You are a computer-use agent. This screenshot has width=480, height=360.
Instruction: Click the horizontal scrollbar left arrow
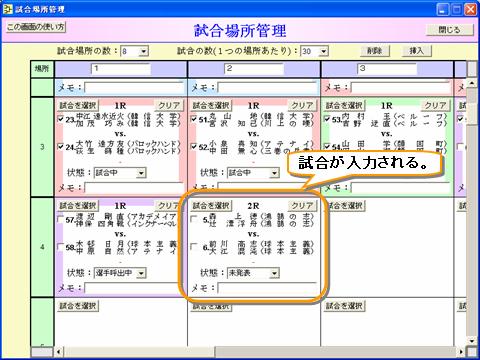pos(59,351)
